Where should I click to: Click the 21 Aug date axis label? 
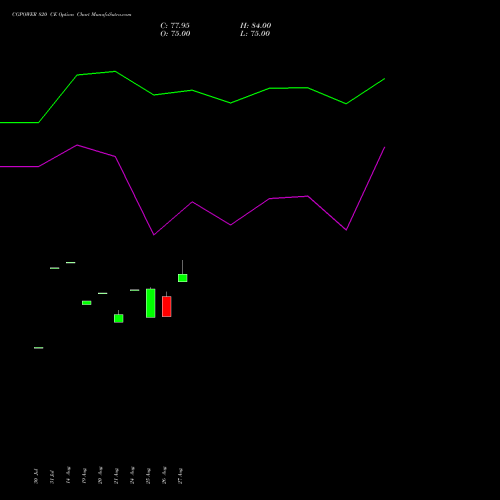pos(116,476)
